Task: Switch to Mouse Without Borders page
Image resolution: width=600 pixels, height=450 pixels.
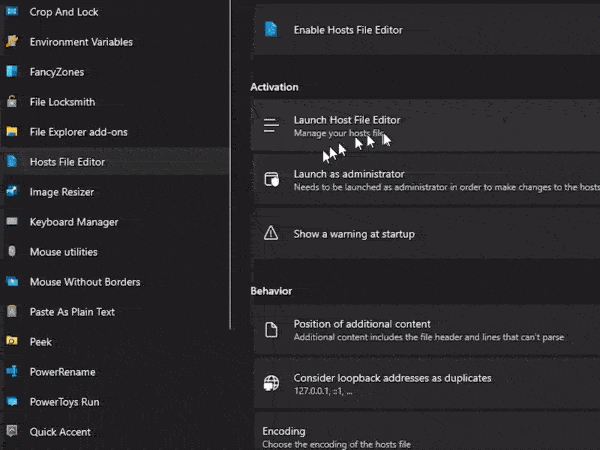Action: (x=115, y=282)
